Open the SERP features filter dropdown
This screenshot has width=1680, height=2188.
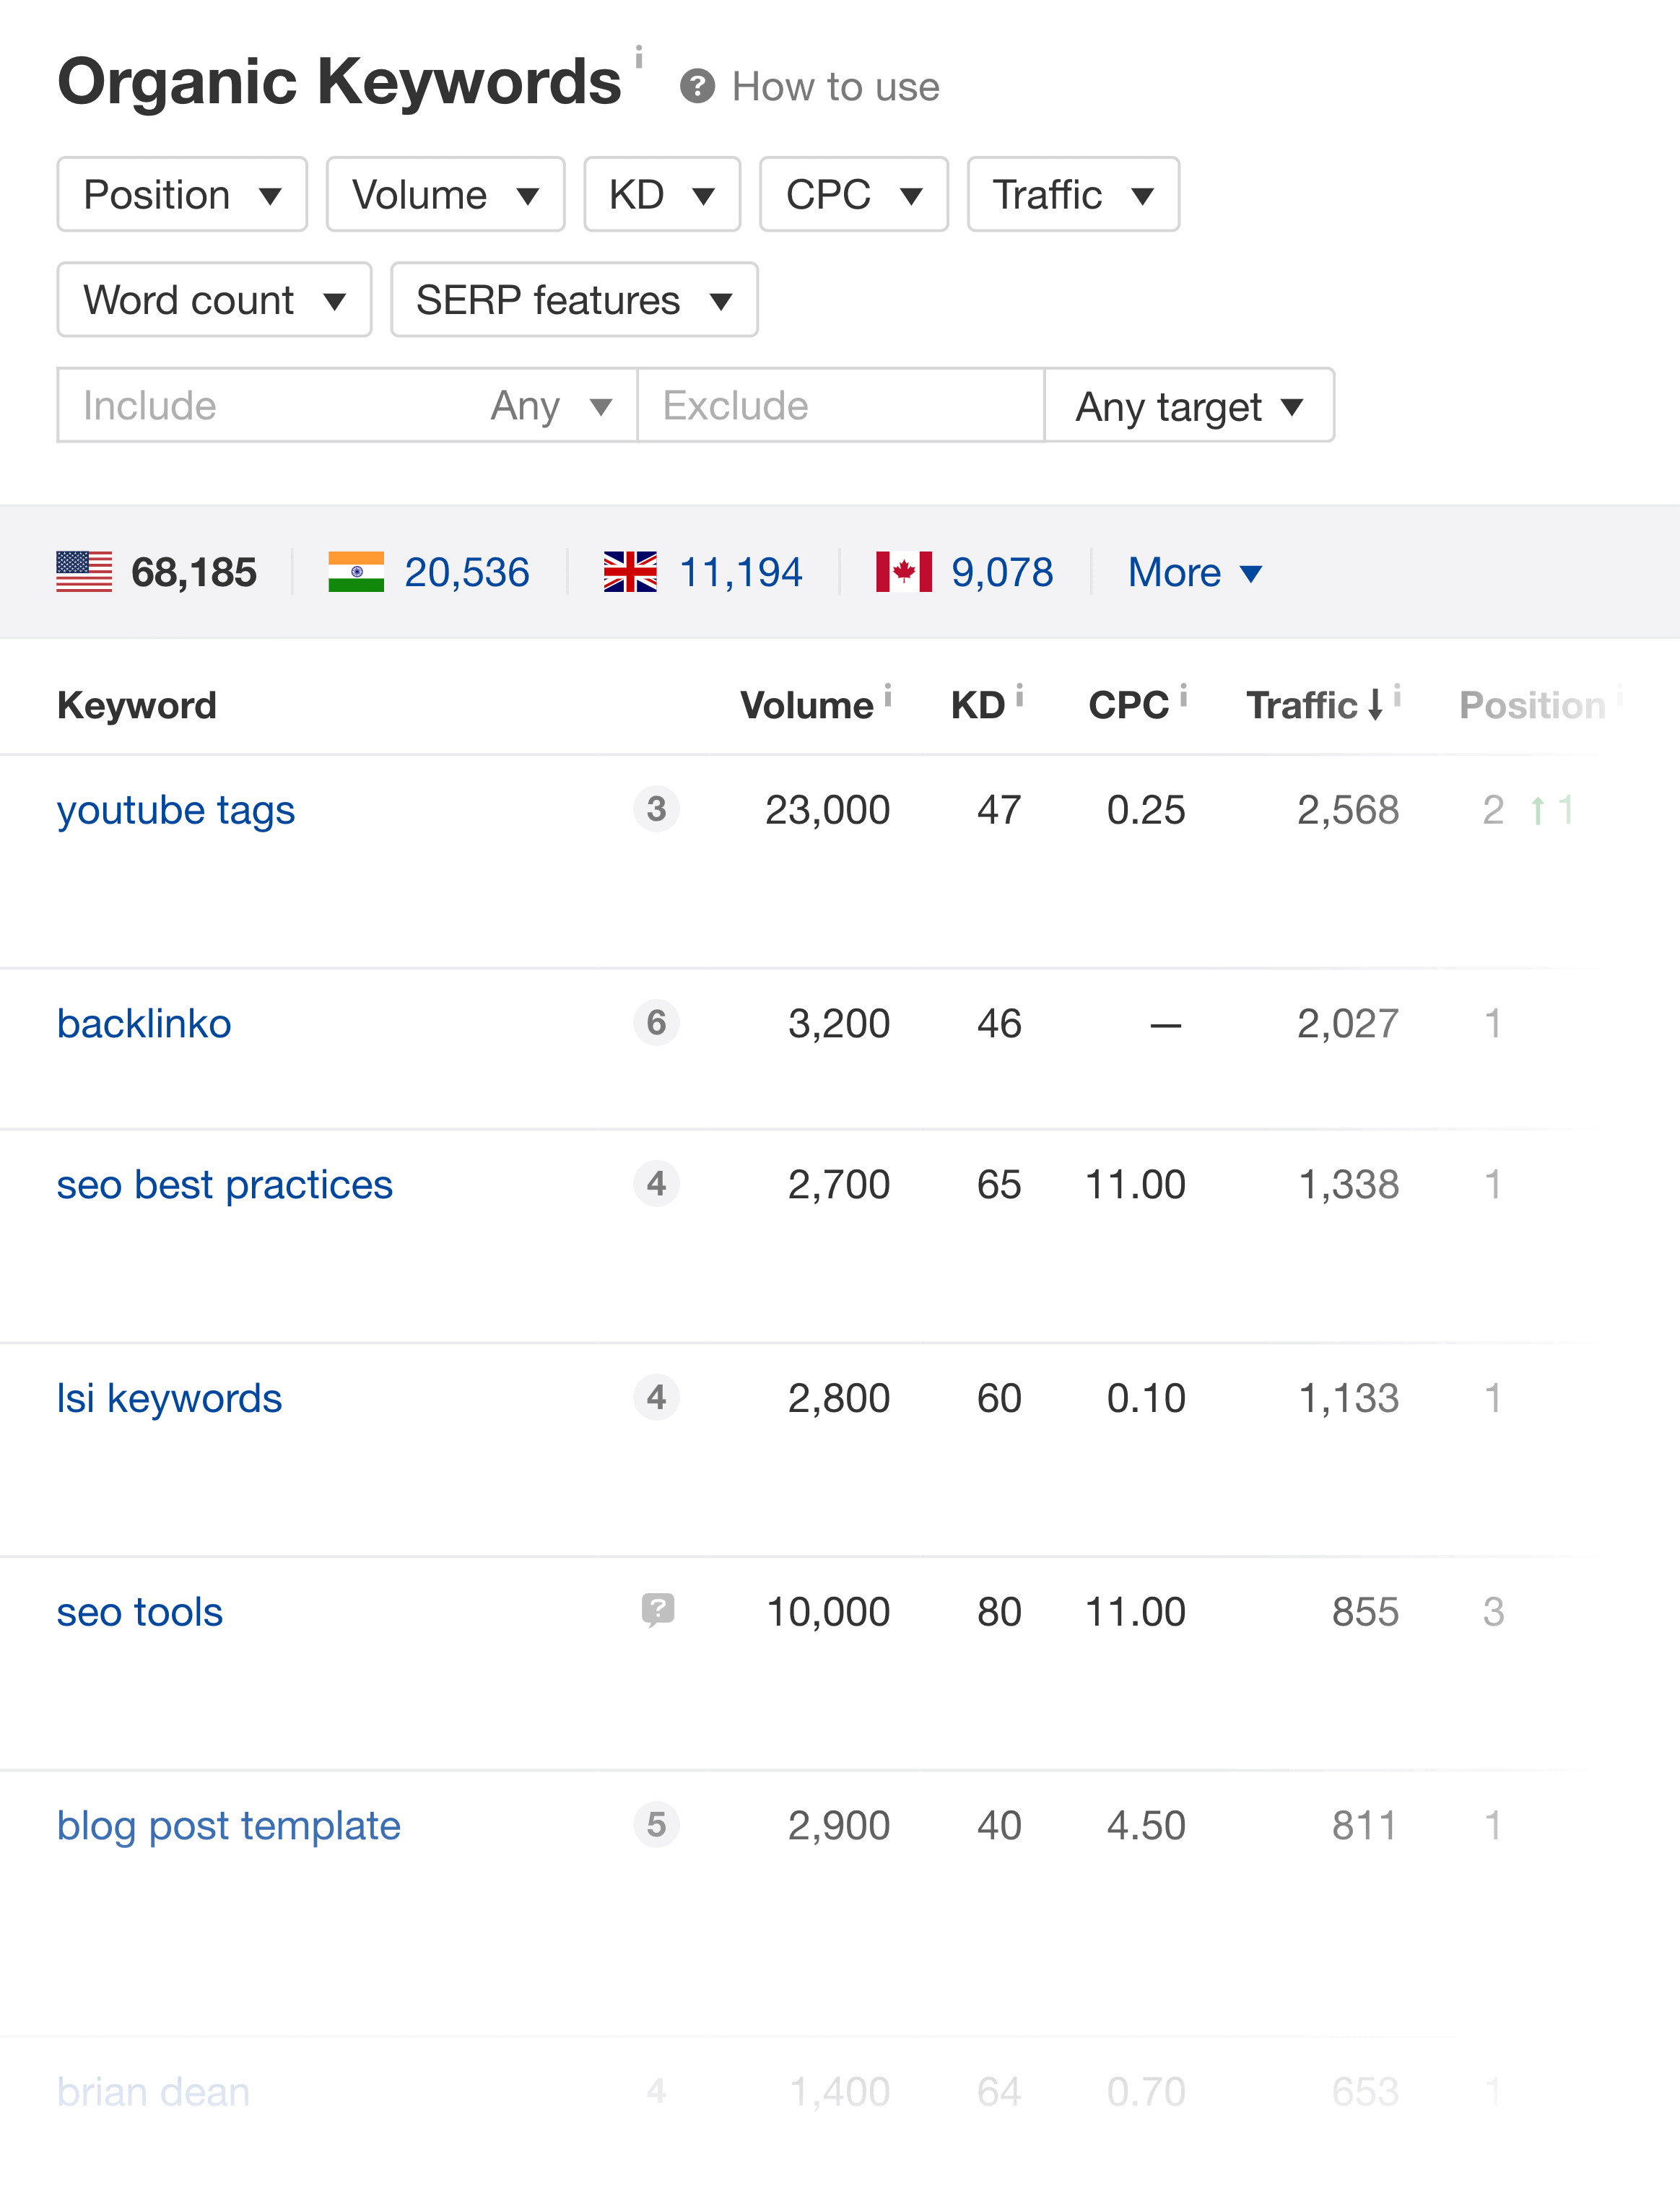tap(574, 300)
